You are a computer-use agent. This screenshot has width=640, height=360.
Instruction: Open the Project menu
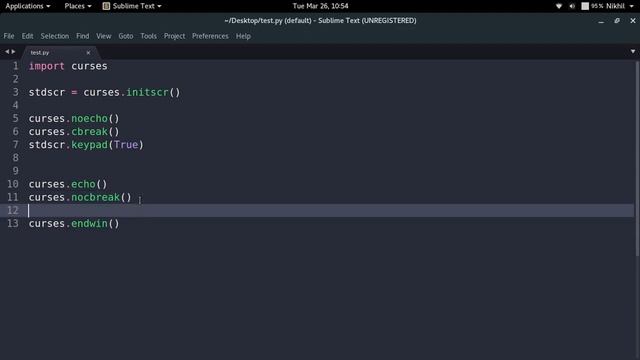pos(174,36)
